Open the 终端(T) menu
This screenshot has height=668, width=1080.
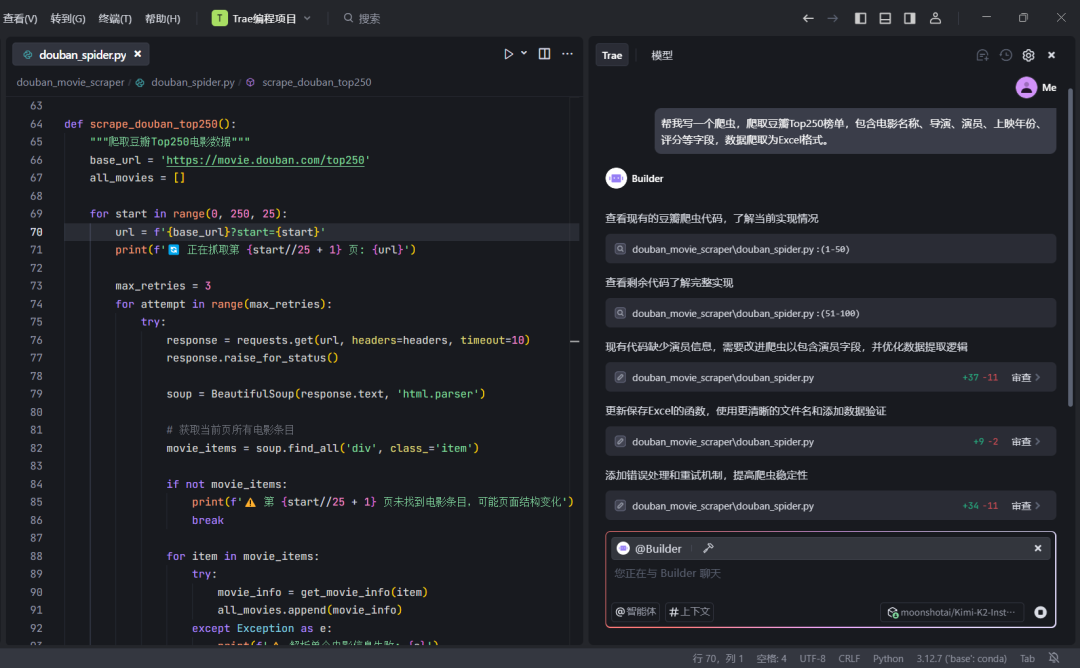115,19
